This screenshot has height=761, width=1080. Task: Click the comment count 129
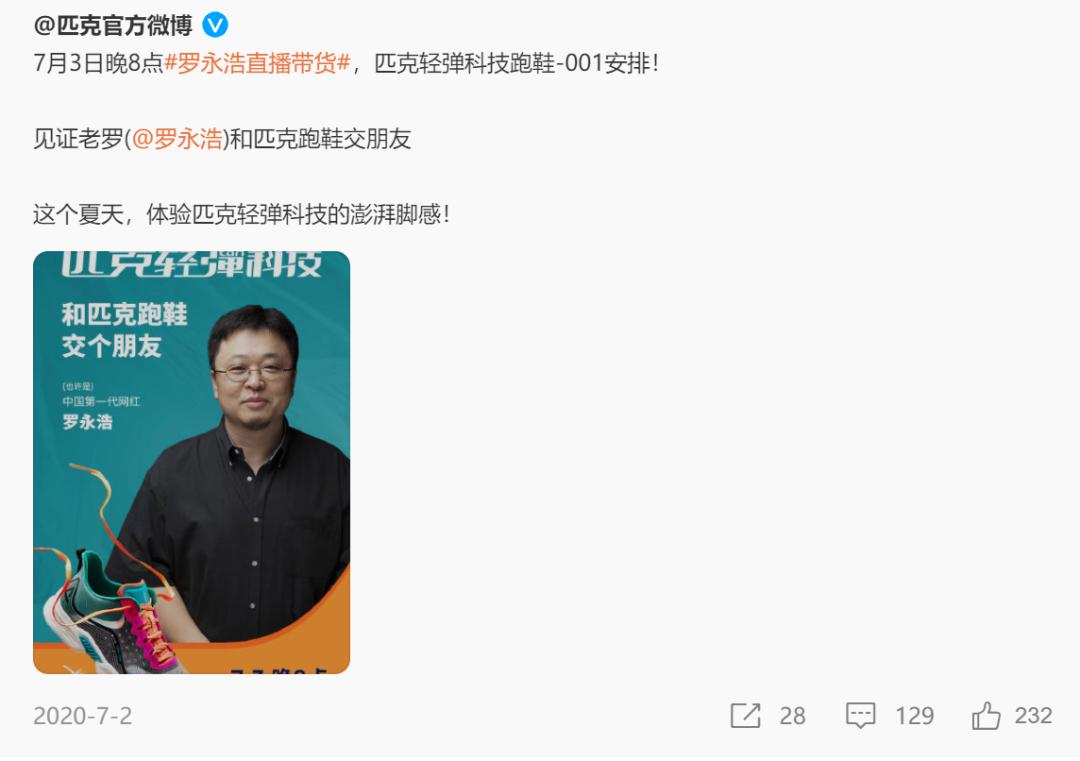914,716
